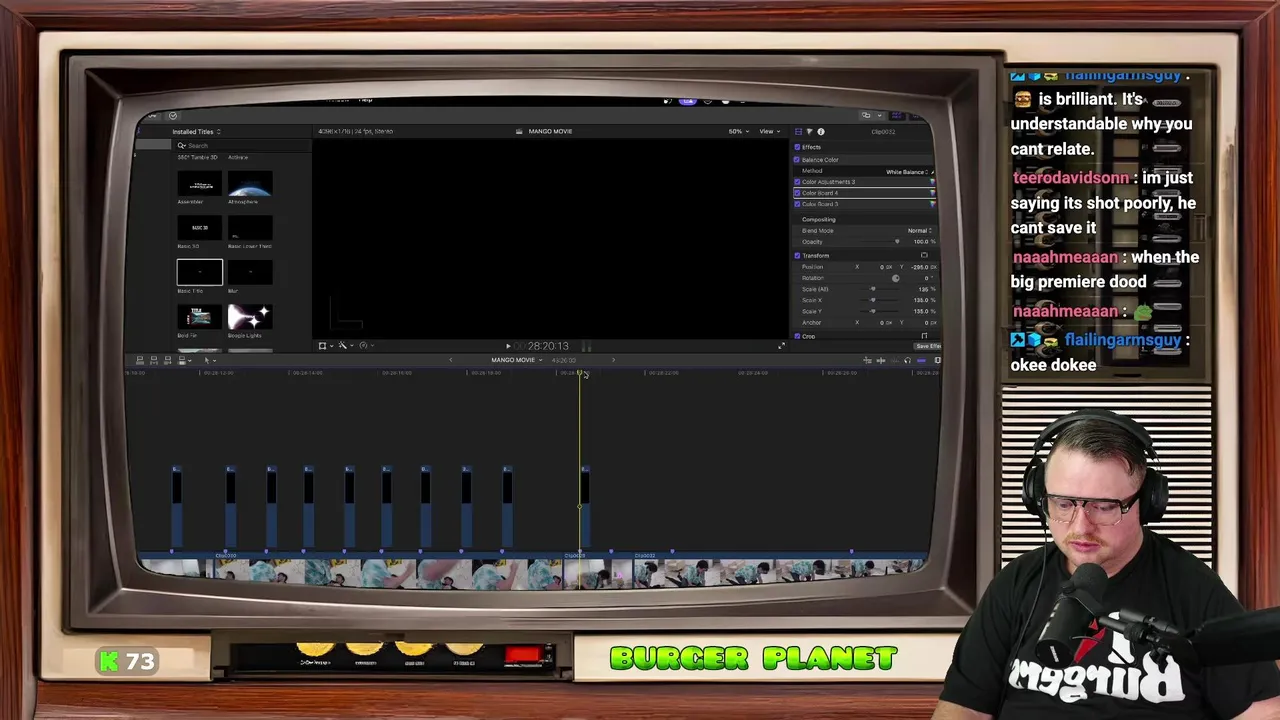Open color controls for Color Adjustments 3
This screenshot has height=720, width=1280.
click(x=932, y=182)
